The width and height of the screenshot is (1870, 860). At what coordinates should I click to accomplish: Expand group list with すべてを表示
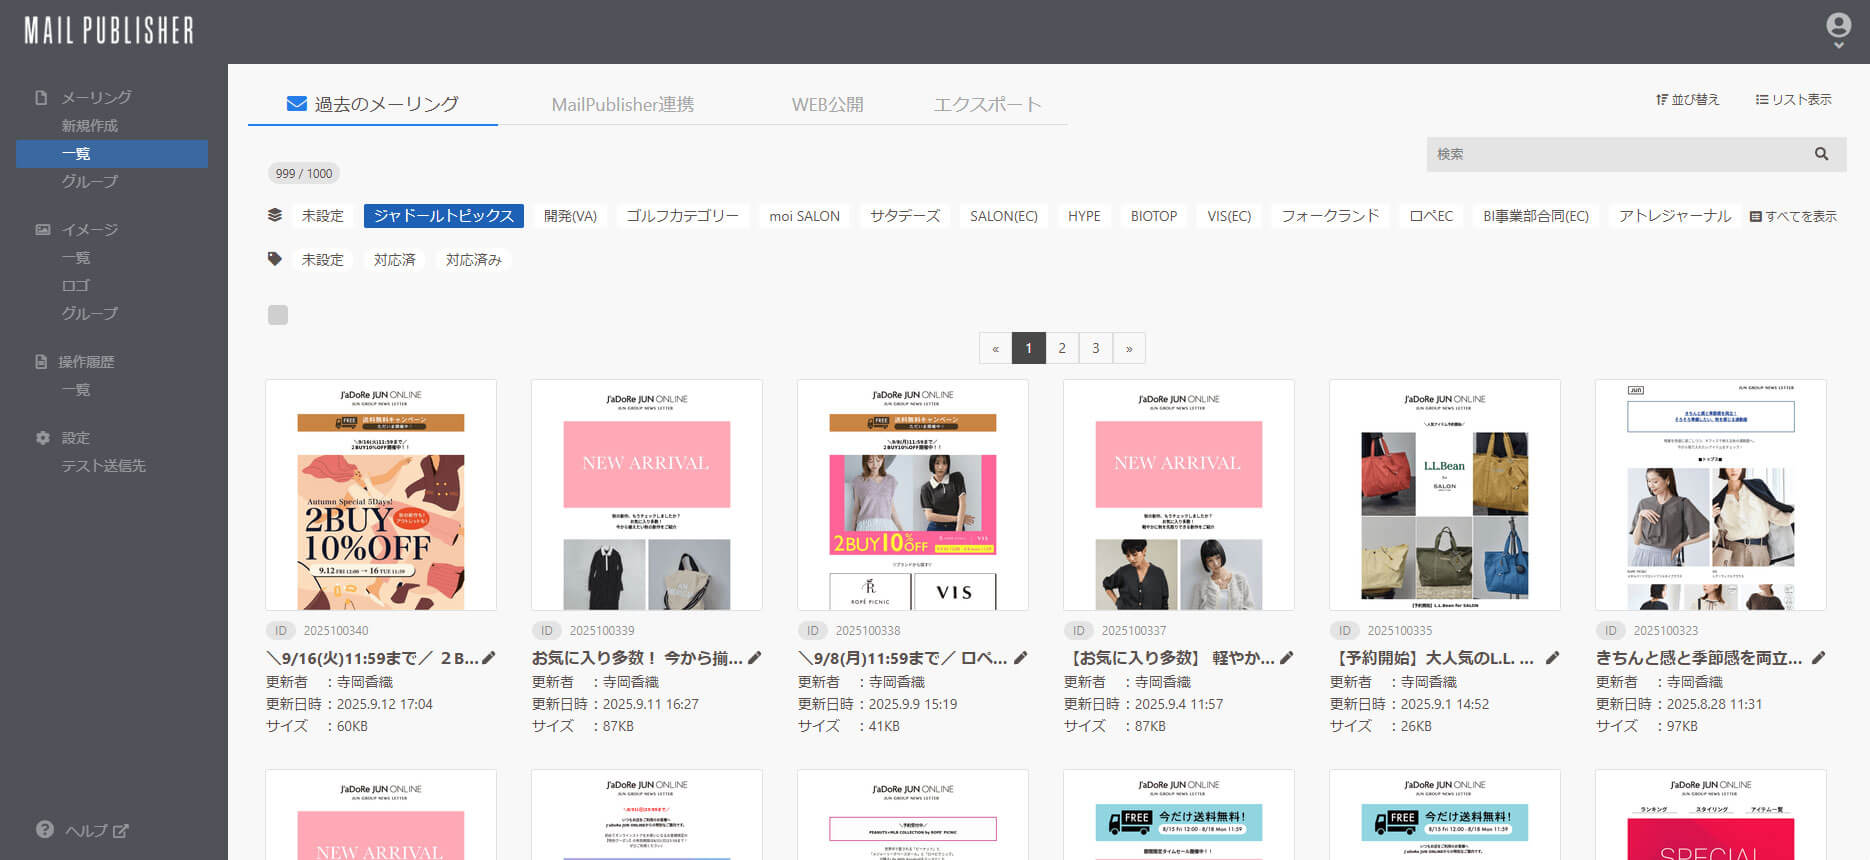[1793, 216]
